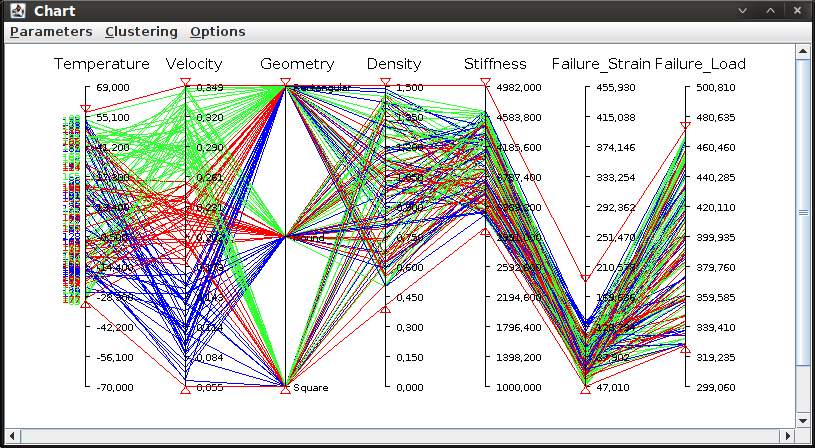Click the Density axis title
The height and width of the screenshot is (448, 815).
pos(394,64)
